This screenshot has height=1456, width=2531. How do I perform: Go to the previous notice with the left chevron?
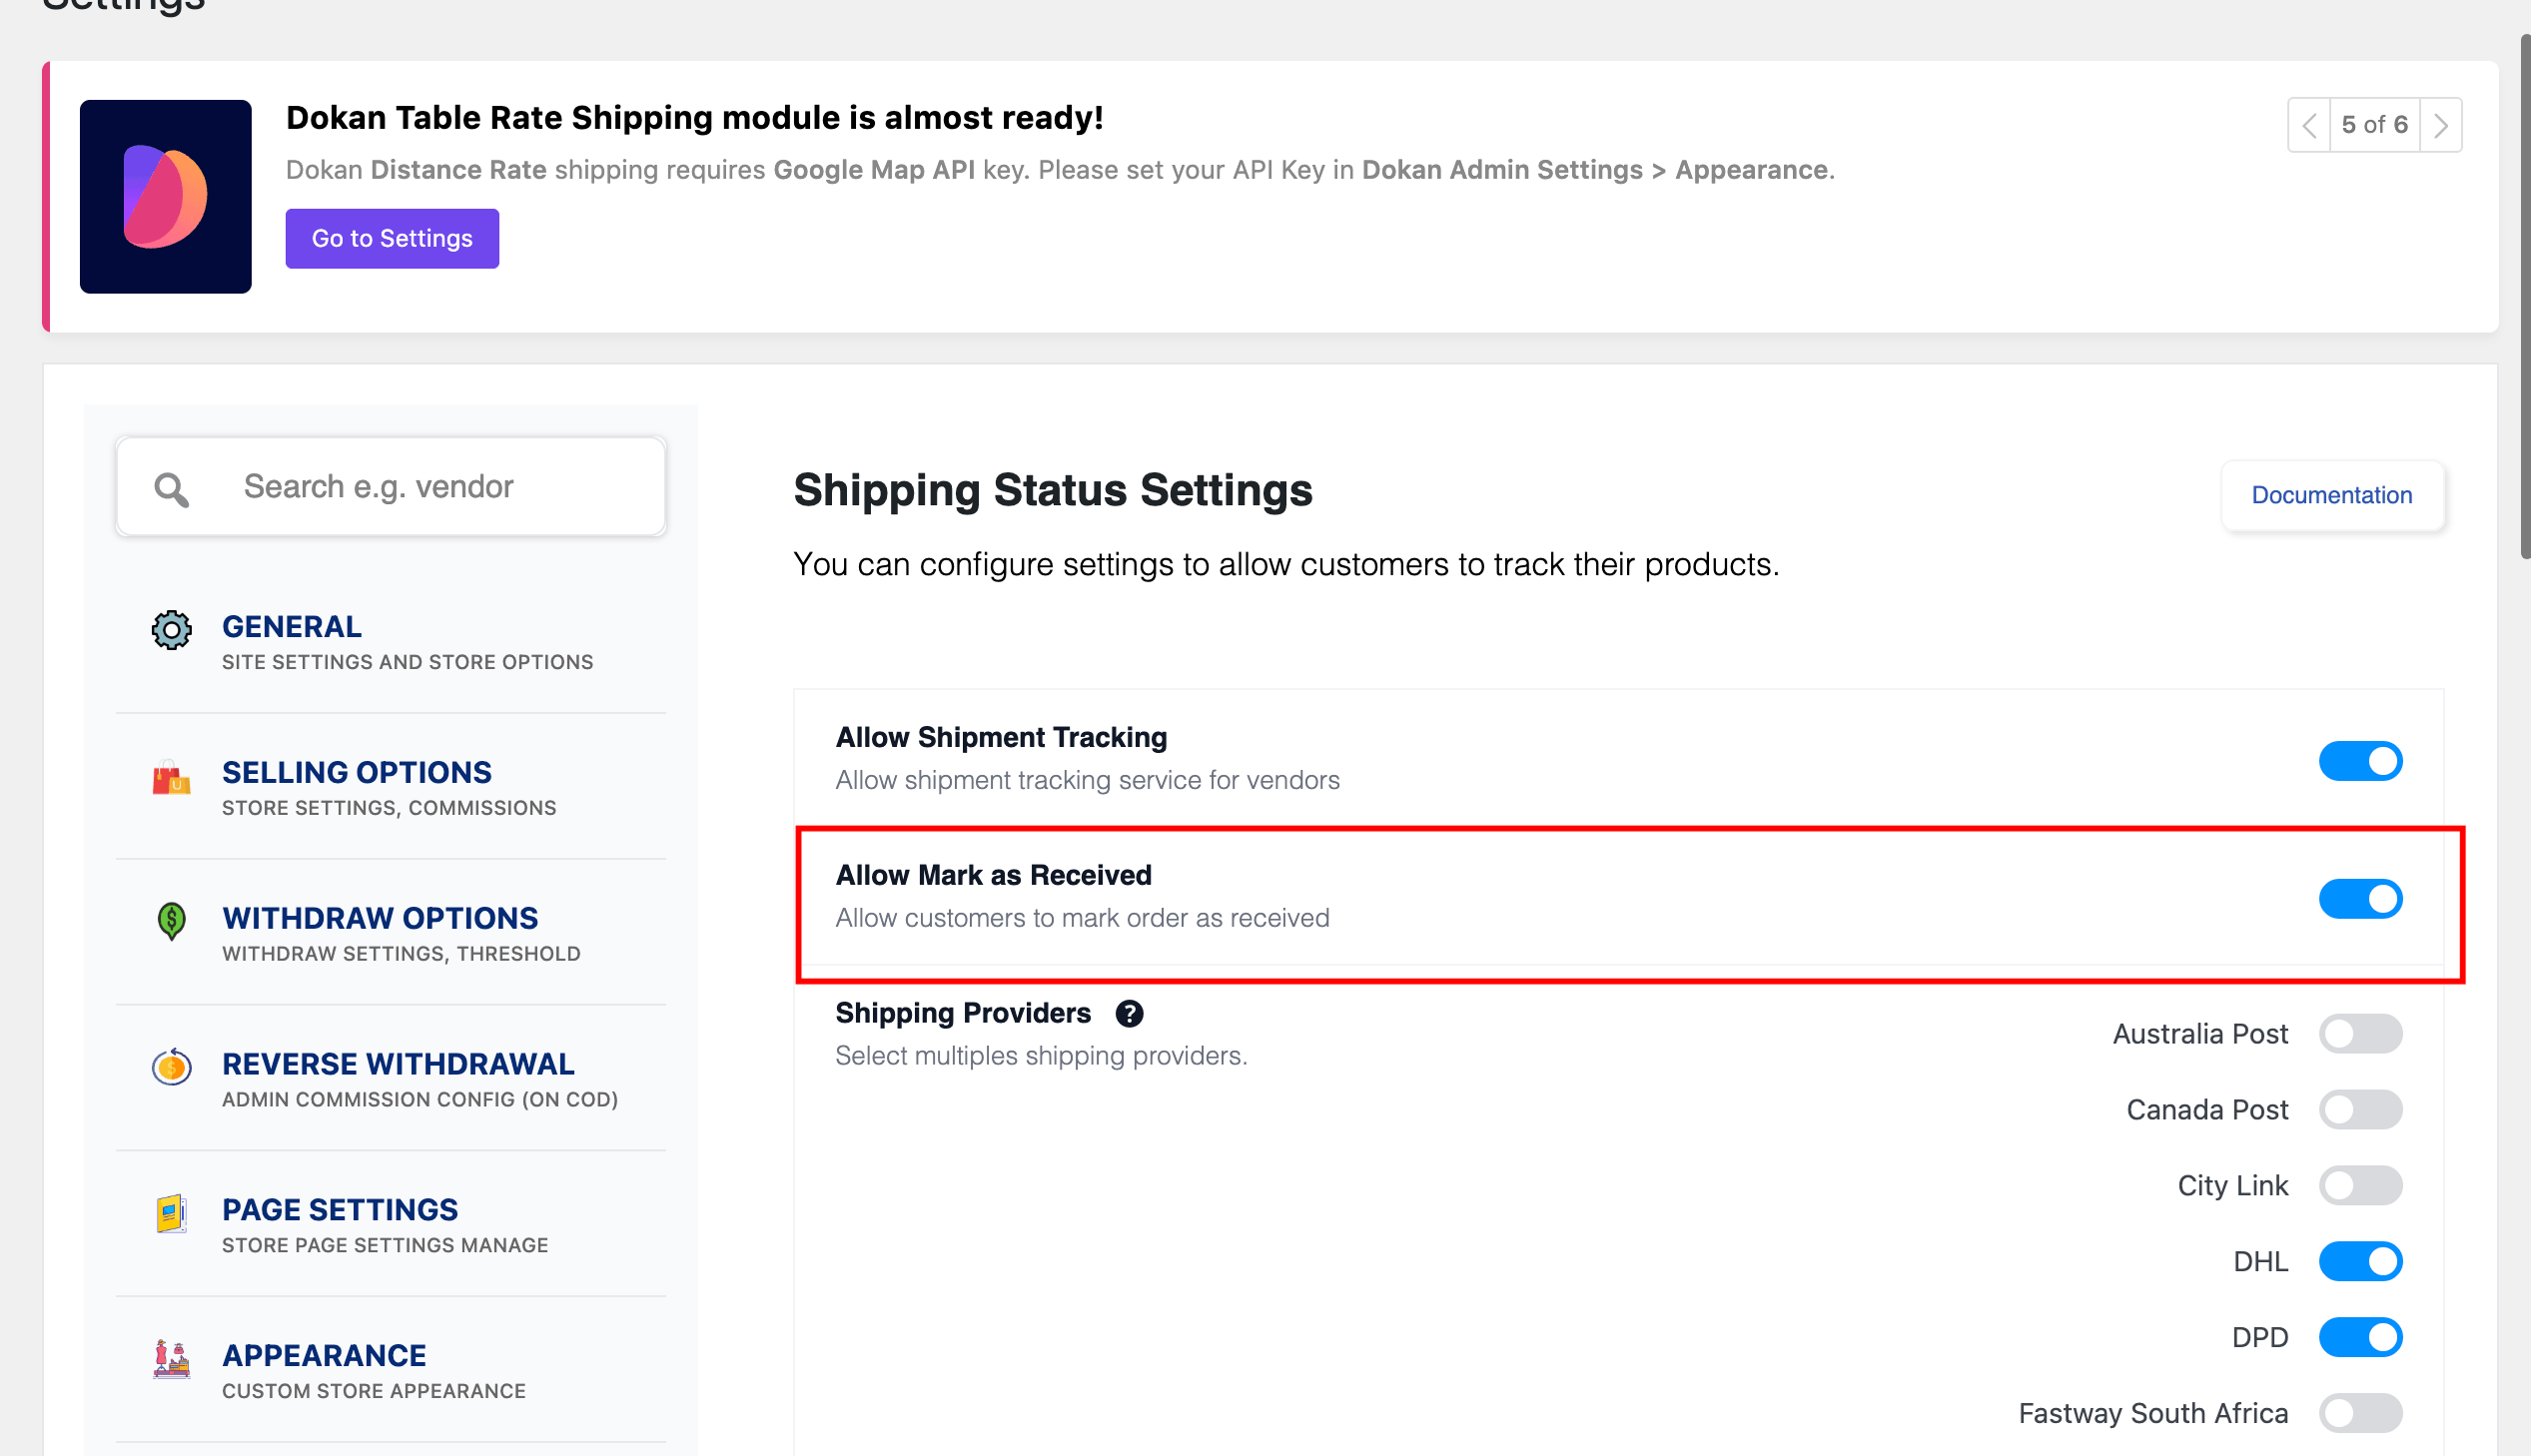[x=2309, y=125]
